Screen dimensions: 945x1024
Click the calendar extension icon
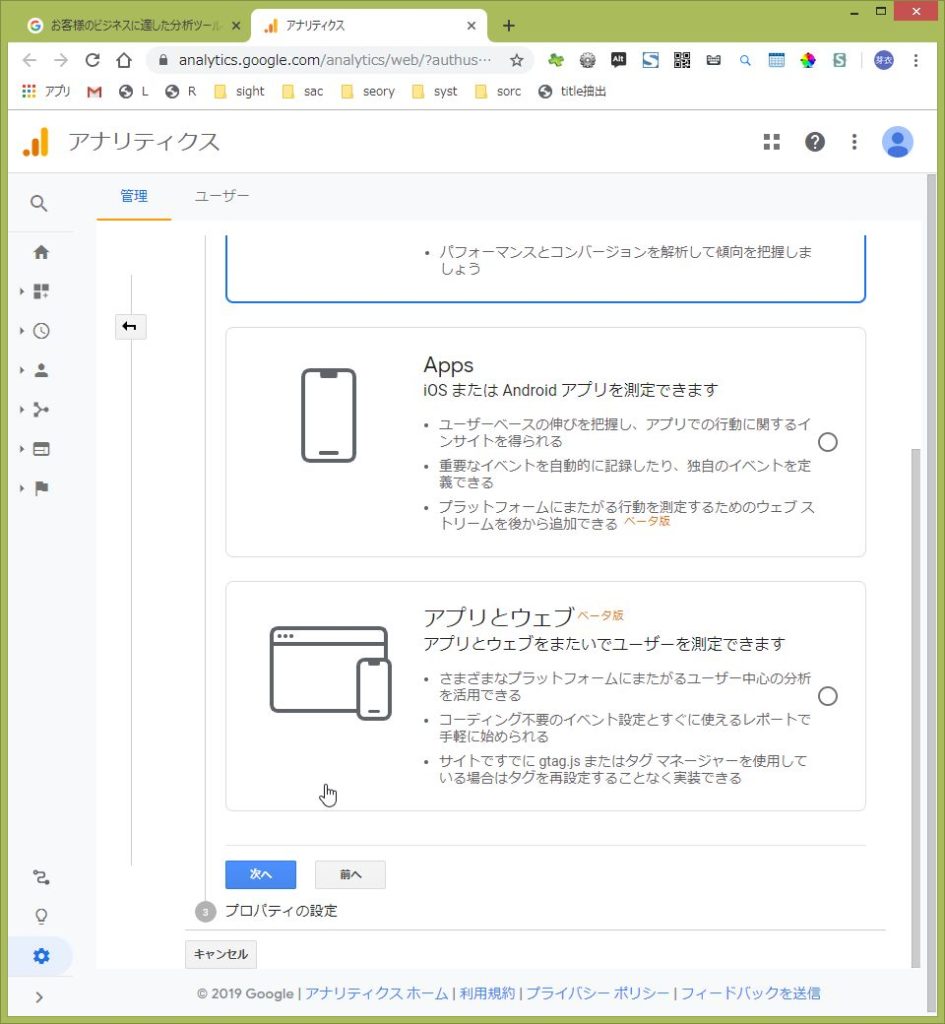pyautogui.click(x=777, y=60)
